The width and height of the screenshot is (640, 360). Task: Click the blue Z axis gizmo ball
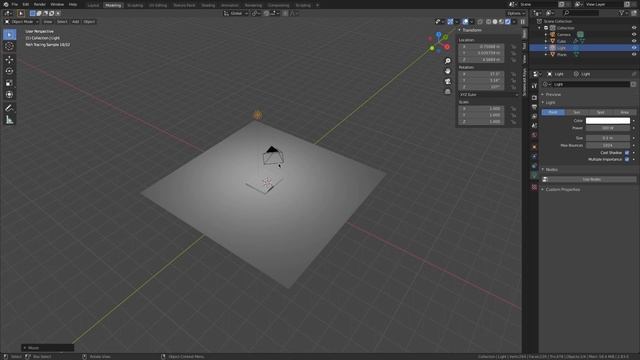point(438,35)
